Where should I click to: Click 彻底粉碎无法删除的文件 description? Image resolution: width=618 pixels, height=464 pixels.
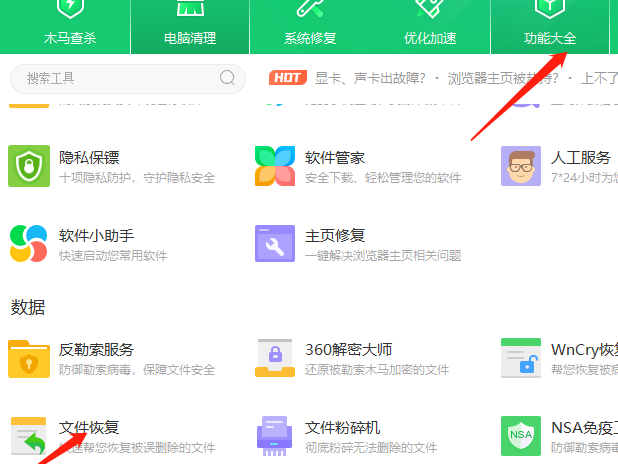(371, 447)
